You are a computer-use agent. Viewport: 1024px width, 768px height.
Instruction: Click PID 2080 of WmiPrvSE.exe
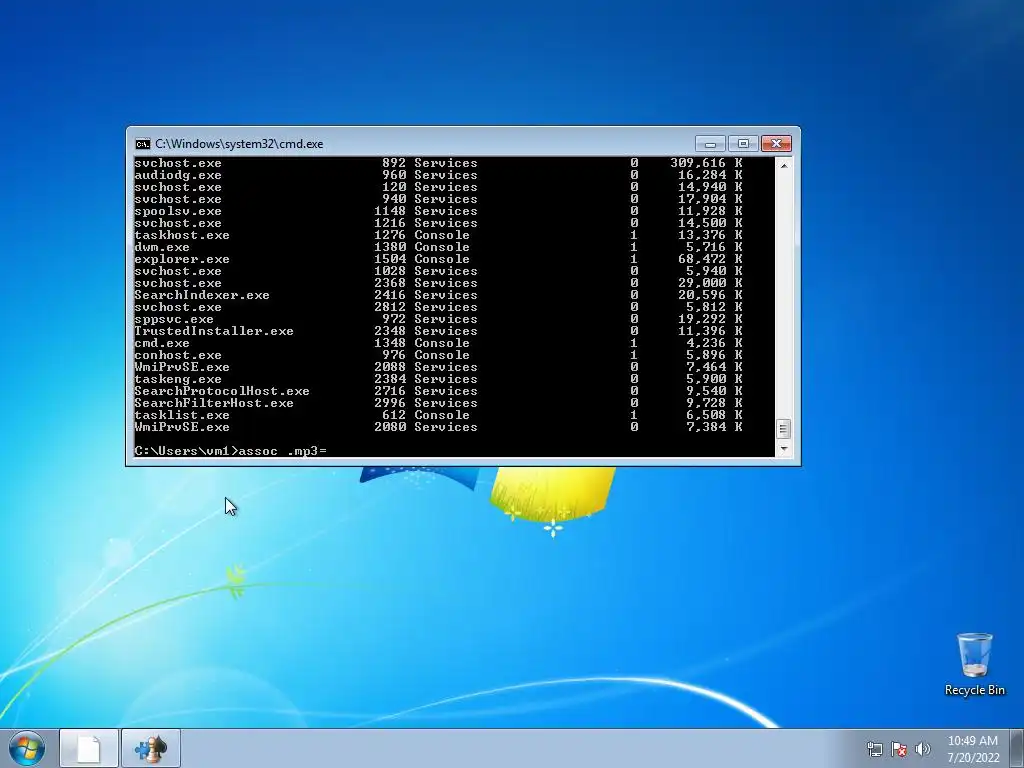pos(390,427)
